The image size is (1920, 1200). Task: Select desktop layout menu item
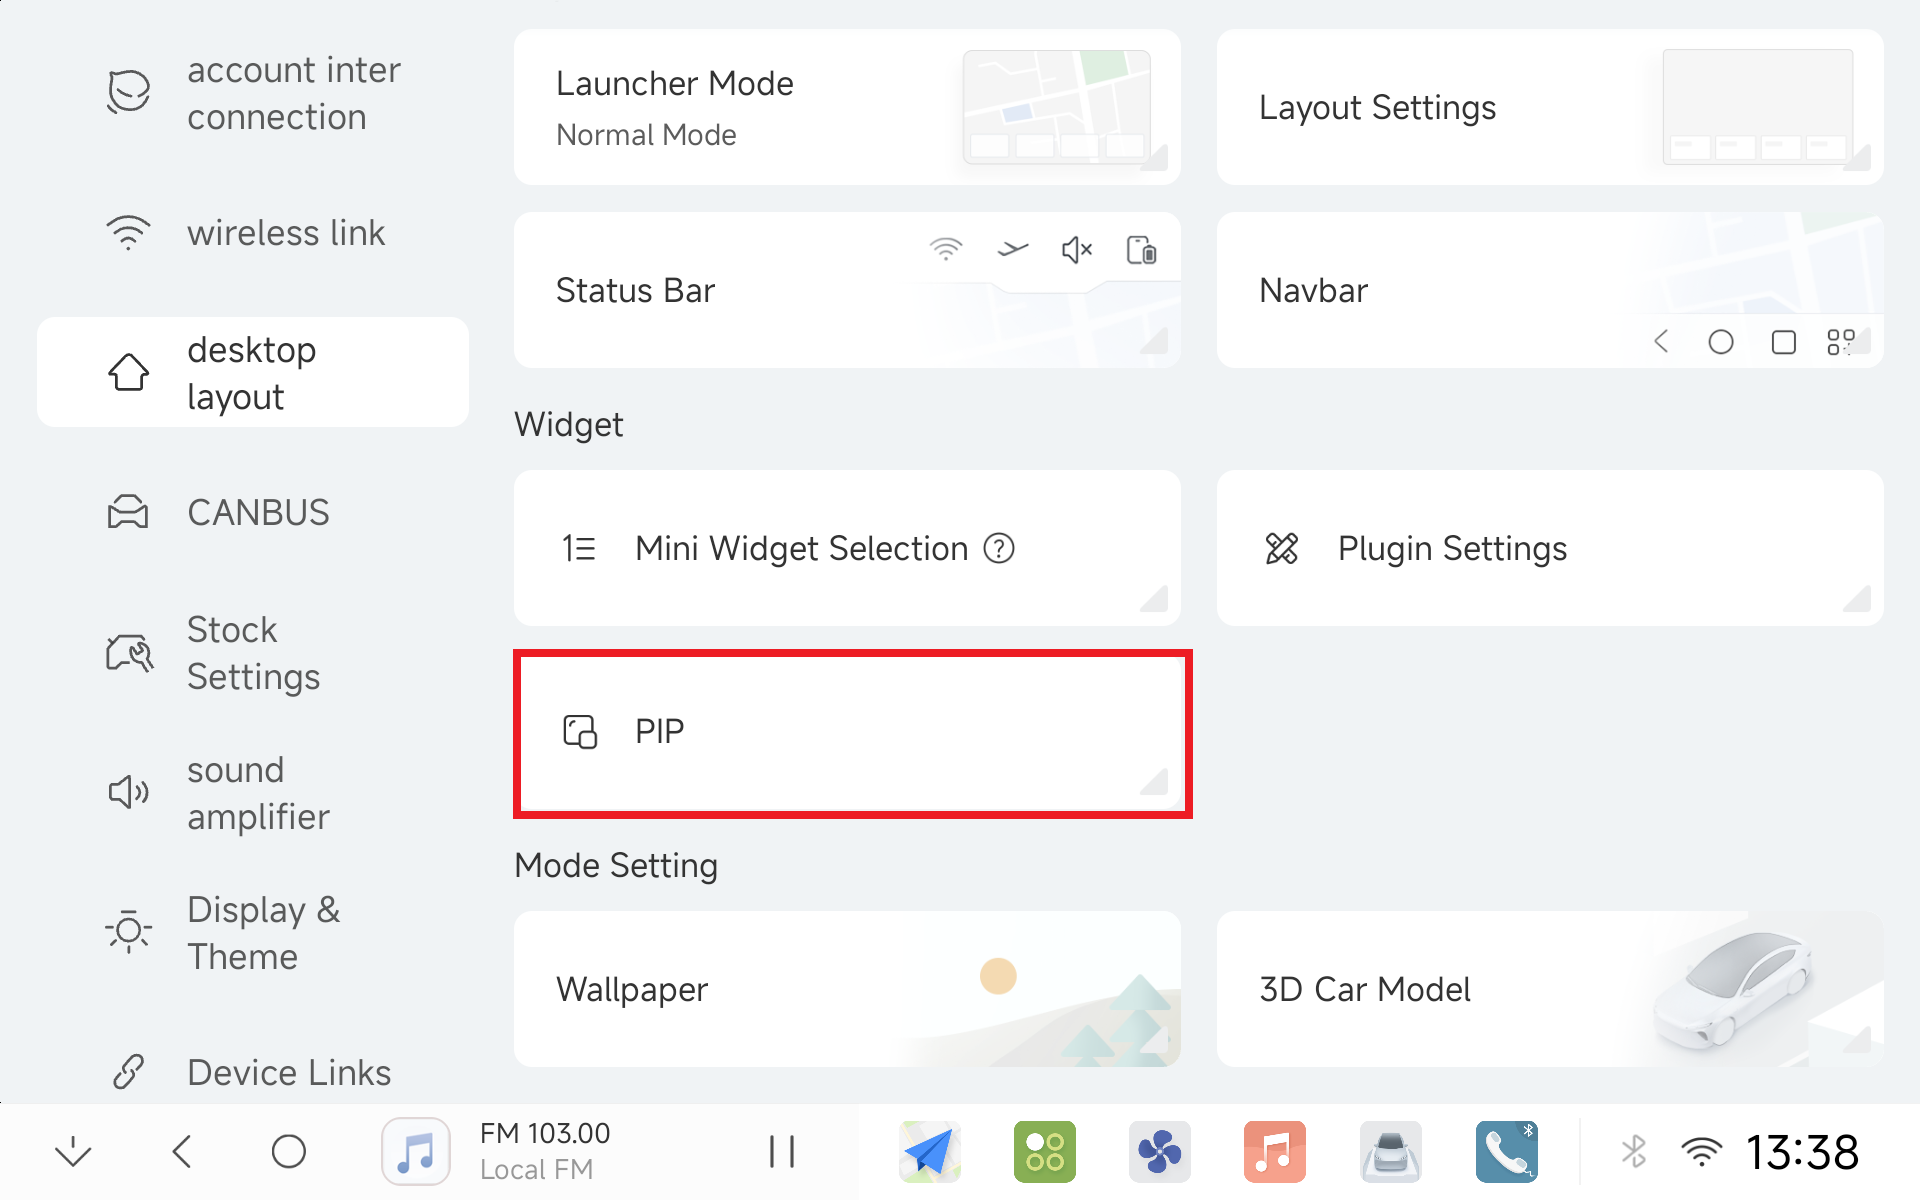click(x=253, y=373)
